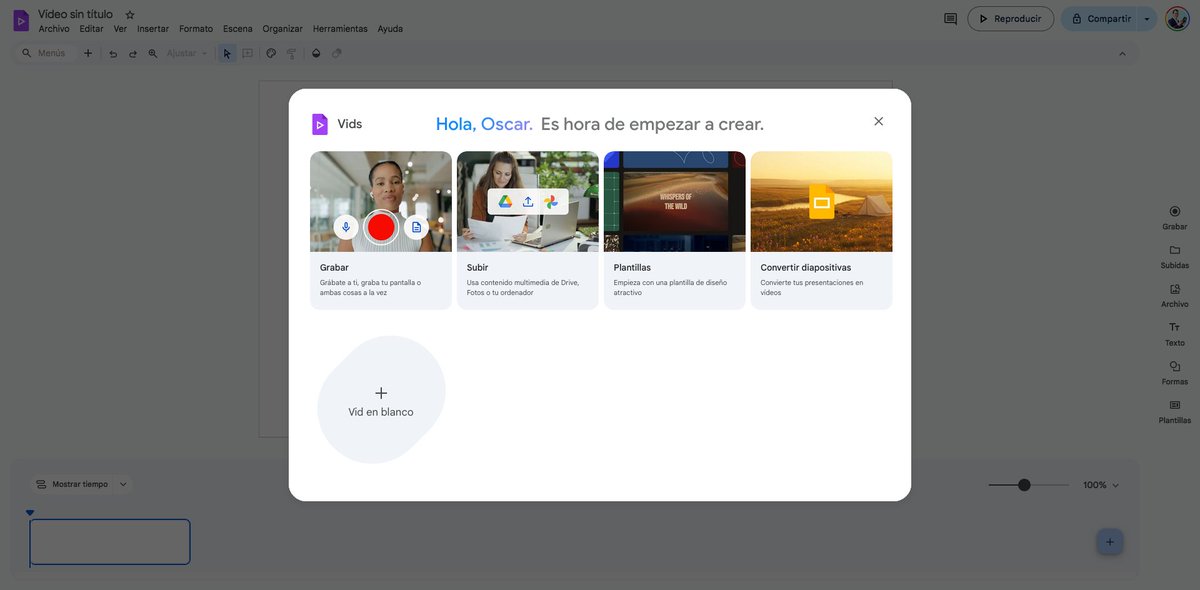Open the Formato menu

196,29
